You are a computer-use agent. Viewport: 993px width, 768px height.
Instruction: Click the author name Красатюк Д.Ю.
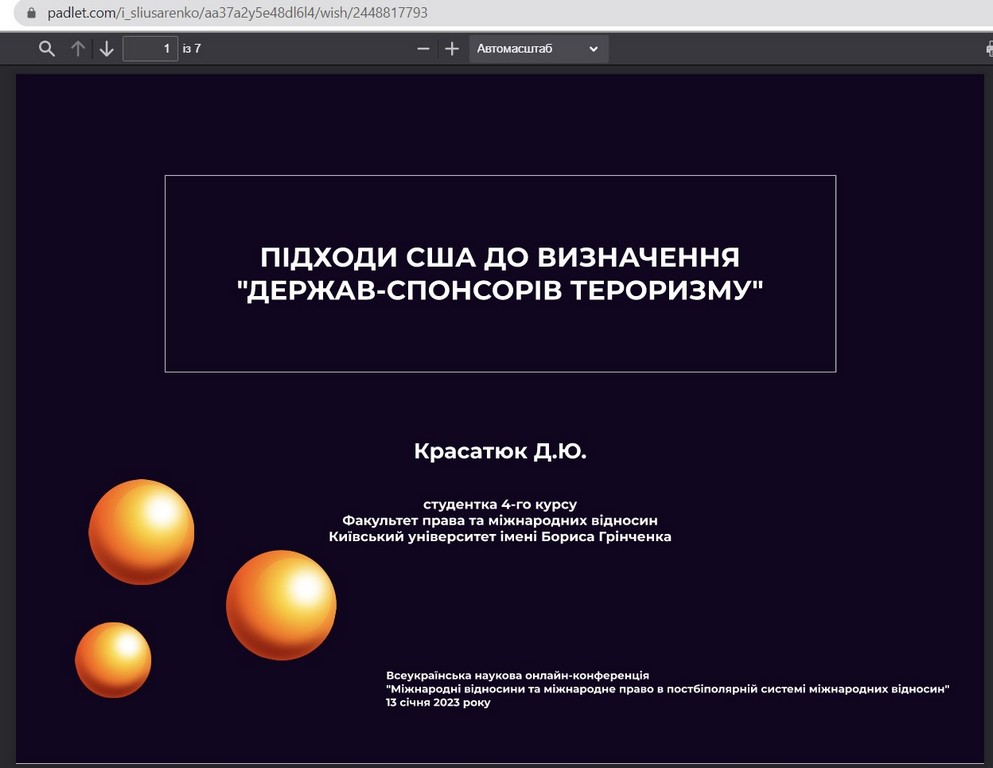click(500, 451)
